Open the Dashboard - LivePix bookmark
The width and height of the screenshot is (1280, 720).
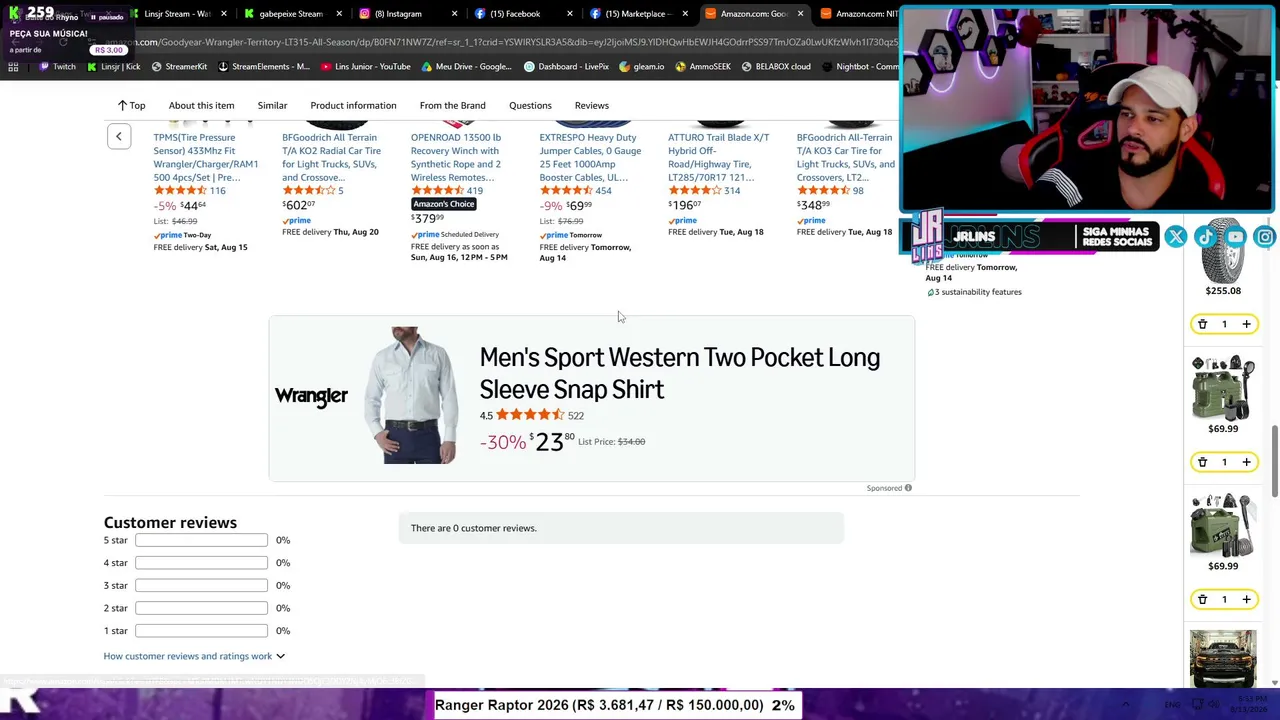(566, 67)
